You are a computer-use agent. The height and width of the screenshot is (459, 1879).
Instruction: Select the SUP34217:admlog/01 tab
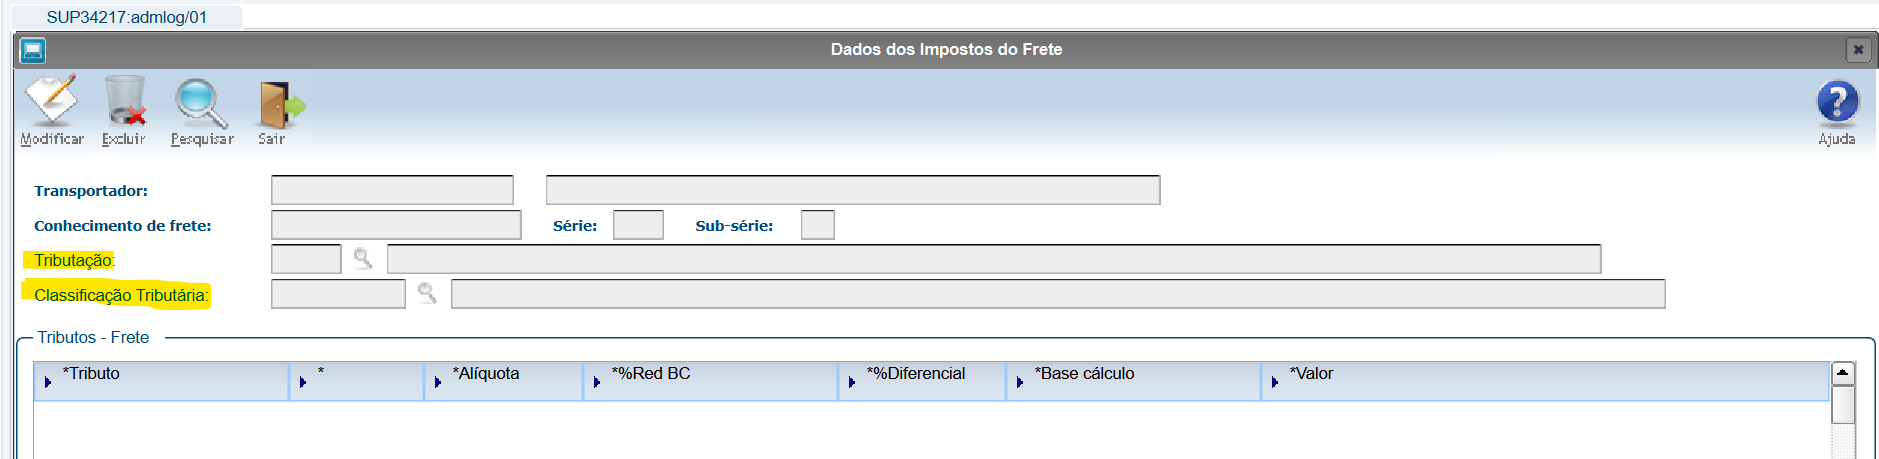[x=127, y=17]
